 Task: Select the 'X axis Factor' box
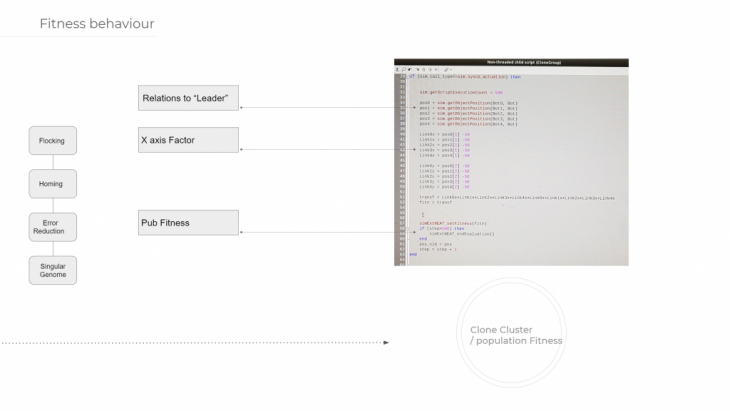[x=188, y=140]
